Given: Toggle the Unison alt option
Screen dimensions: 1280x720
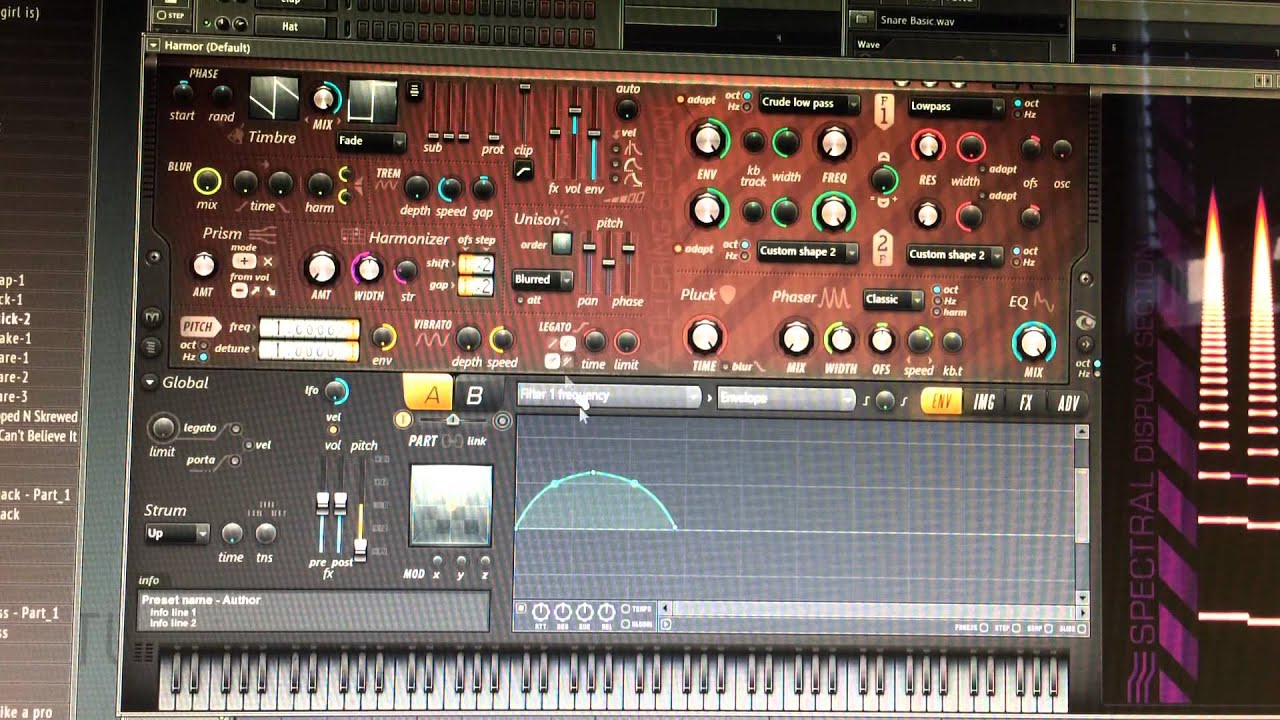Looking at the screenshot, I should tap(519, 300).
